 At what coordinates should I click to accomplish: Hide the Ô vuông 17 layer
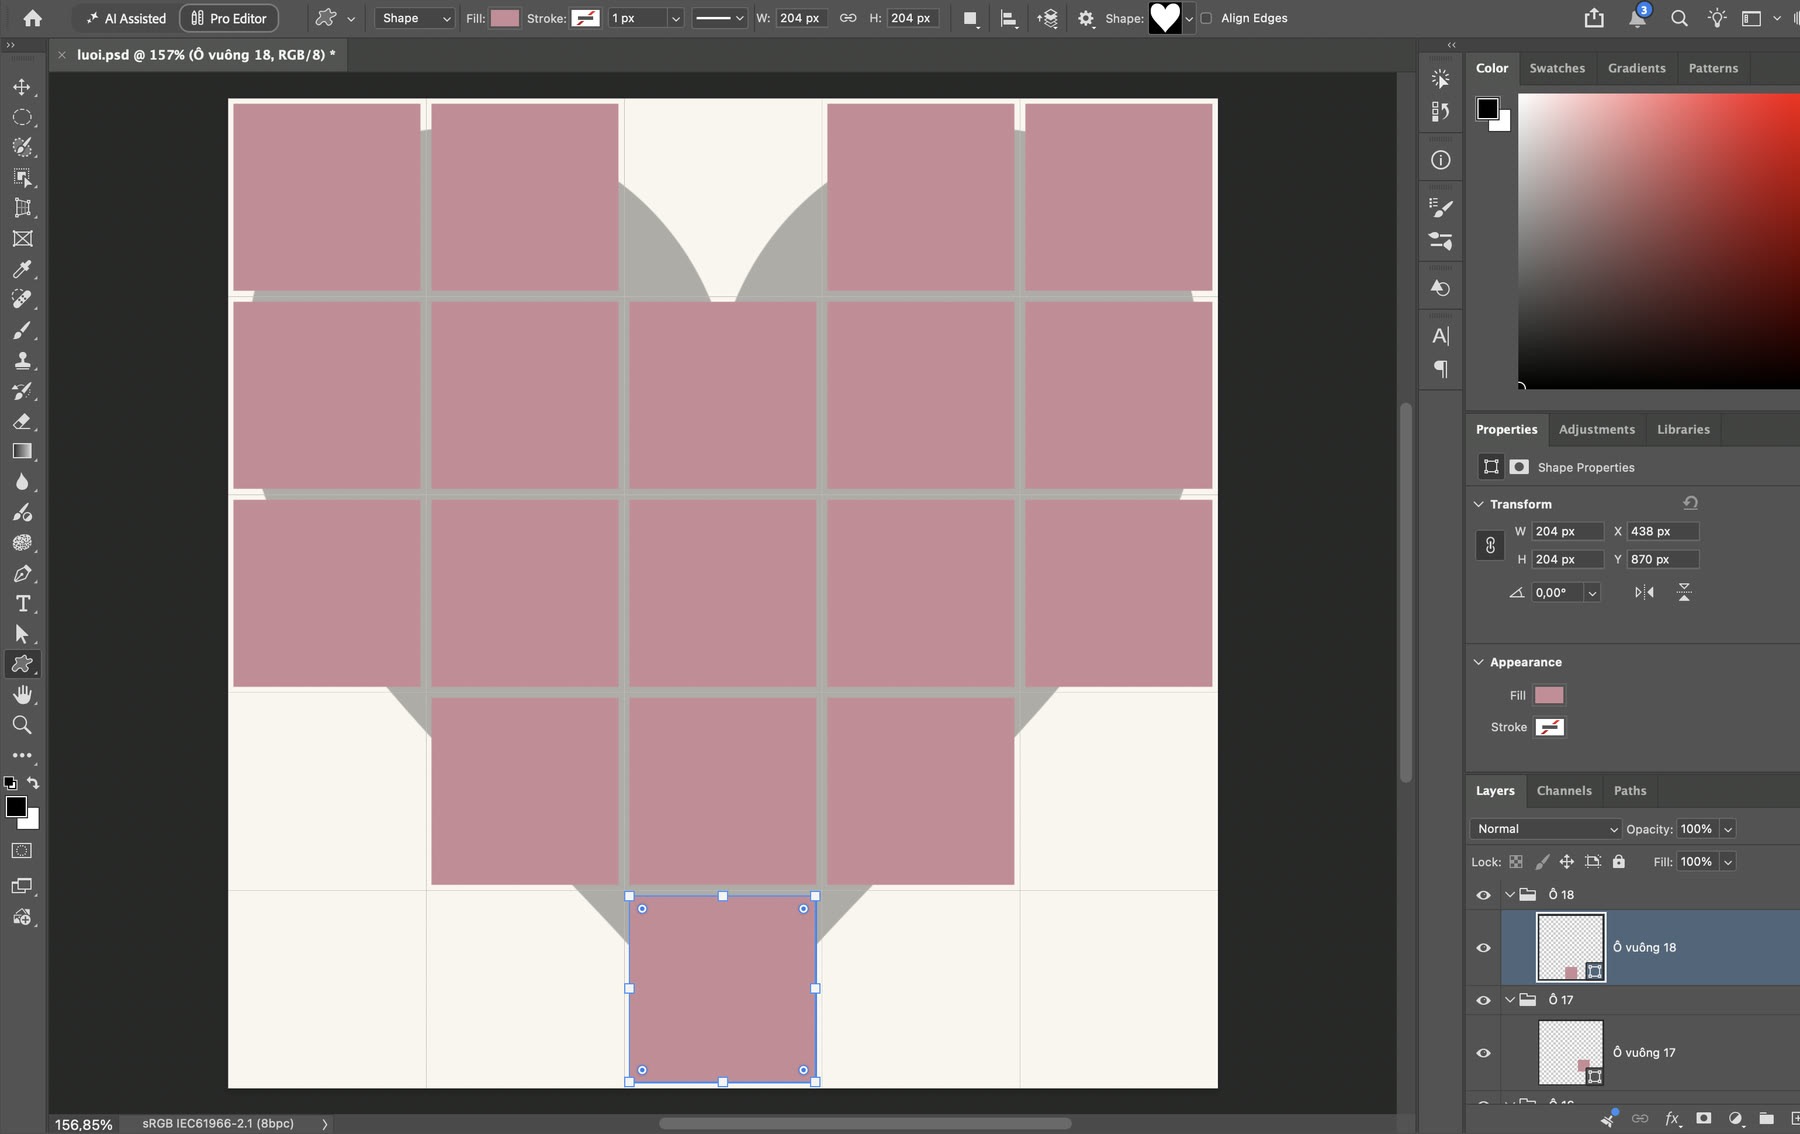click(x=1483, y=1053)
